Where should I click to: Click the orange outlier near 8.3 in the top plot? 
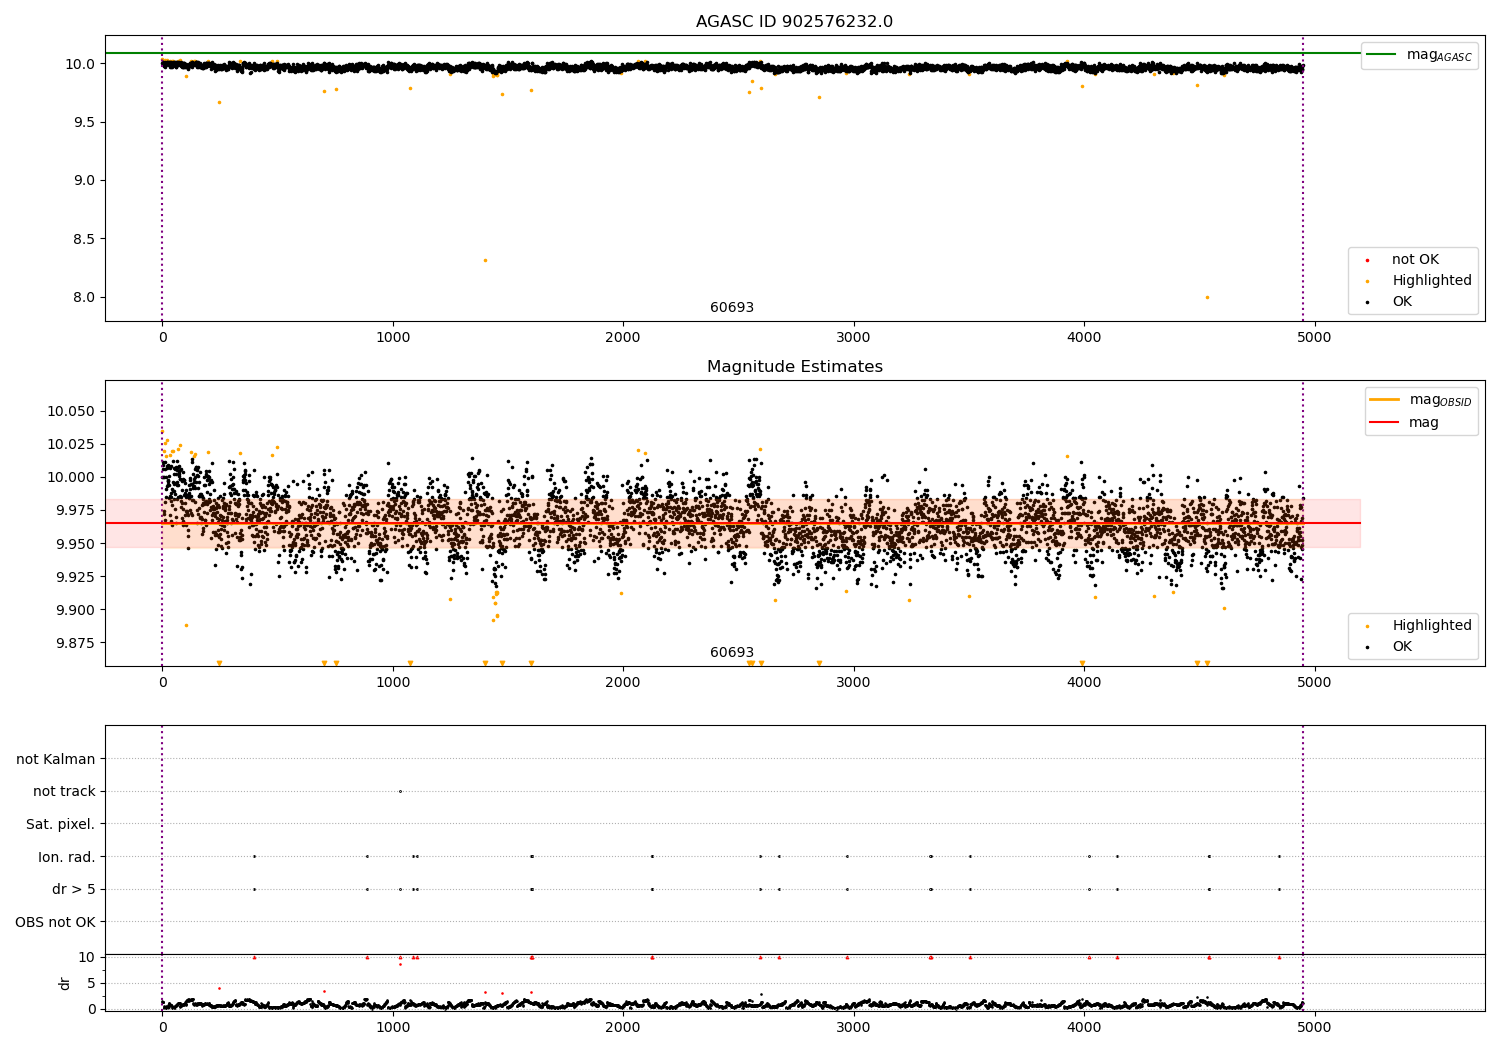click(x=485, y=261)
